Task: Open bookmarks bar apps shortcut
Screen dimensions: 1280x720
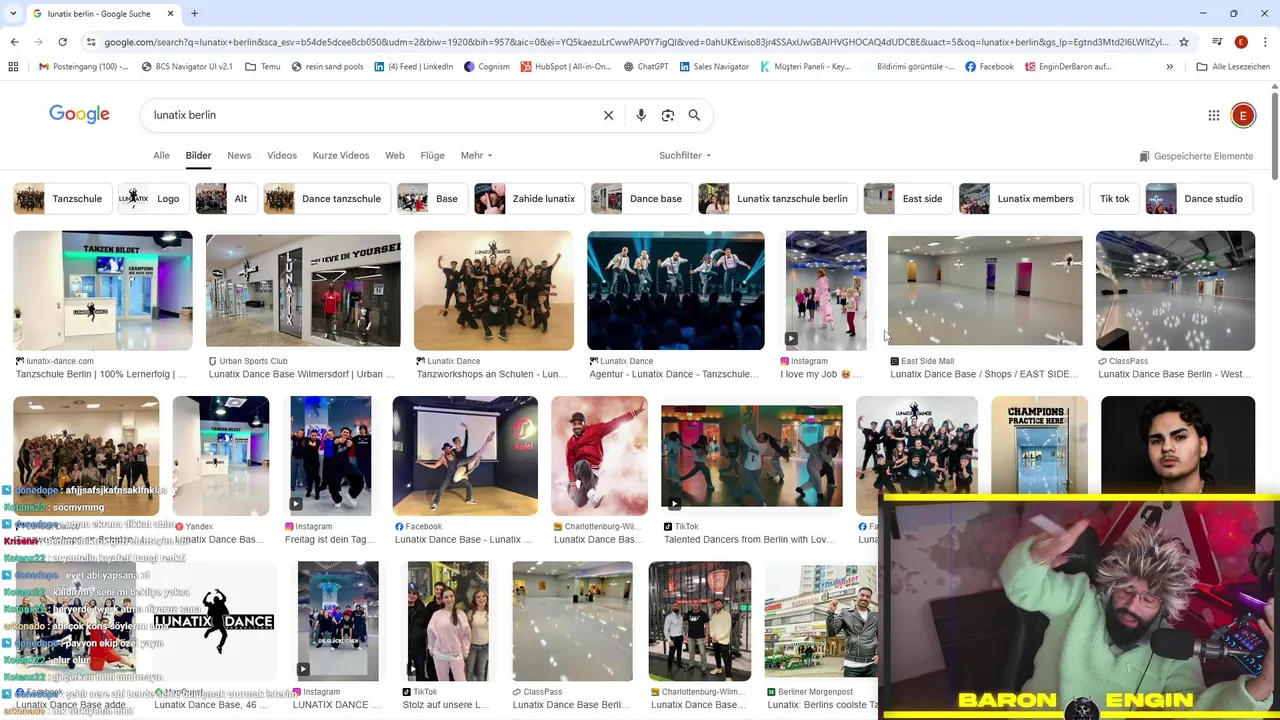Action: click(x=13, y=67)
